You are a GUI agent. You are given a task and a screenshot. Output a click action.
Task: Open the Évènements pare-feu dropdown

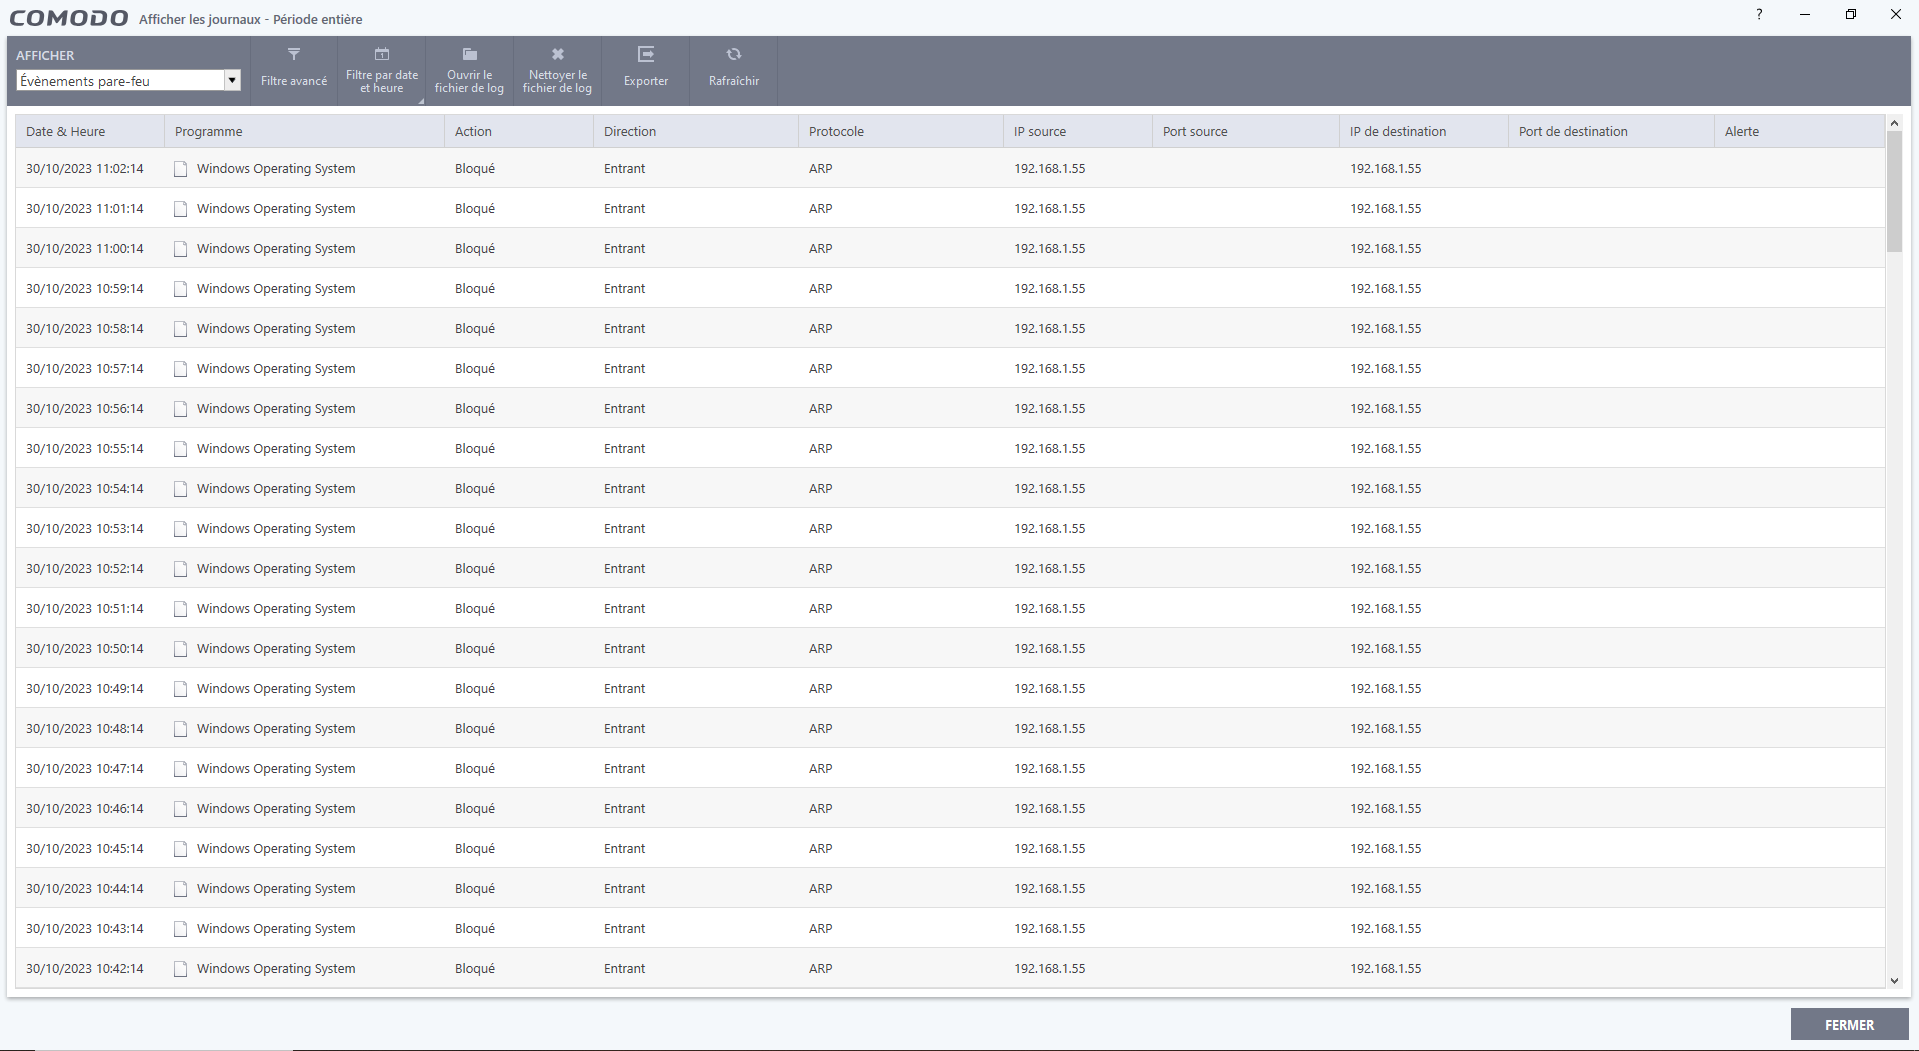(120, 80)
